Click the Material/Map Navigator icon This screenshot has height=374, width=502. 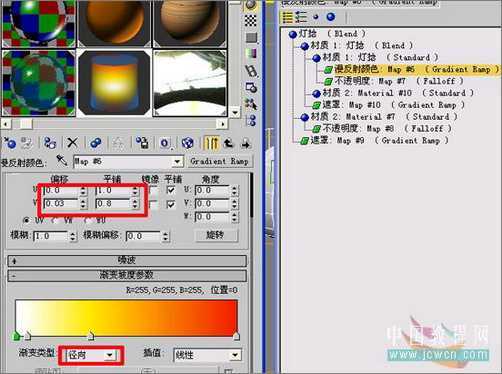(x=252, y=120)
